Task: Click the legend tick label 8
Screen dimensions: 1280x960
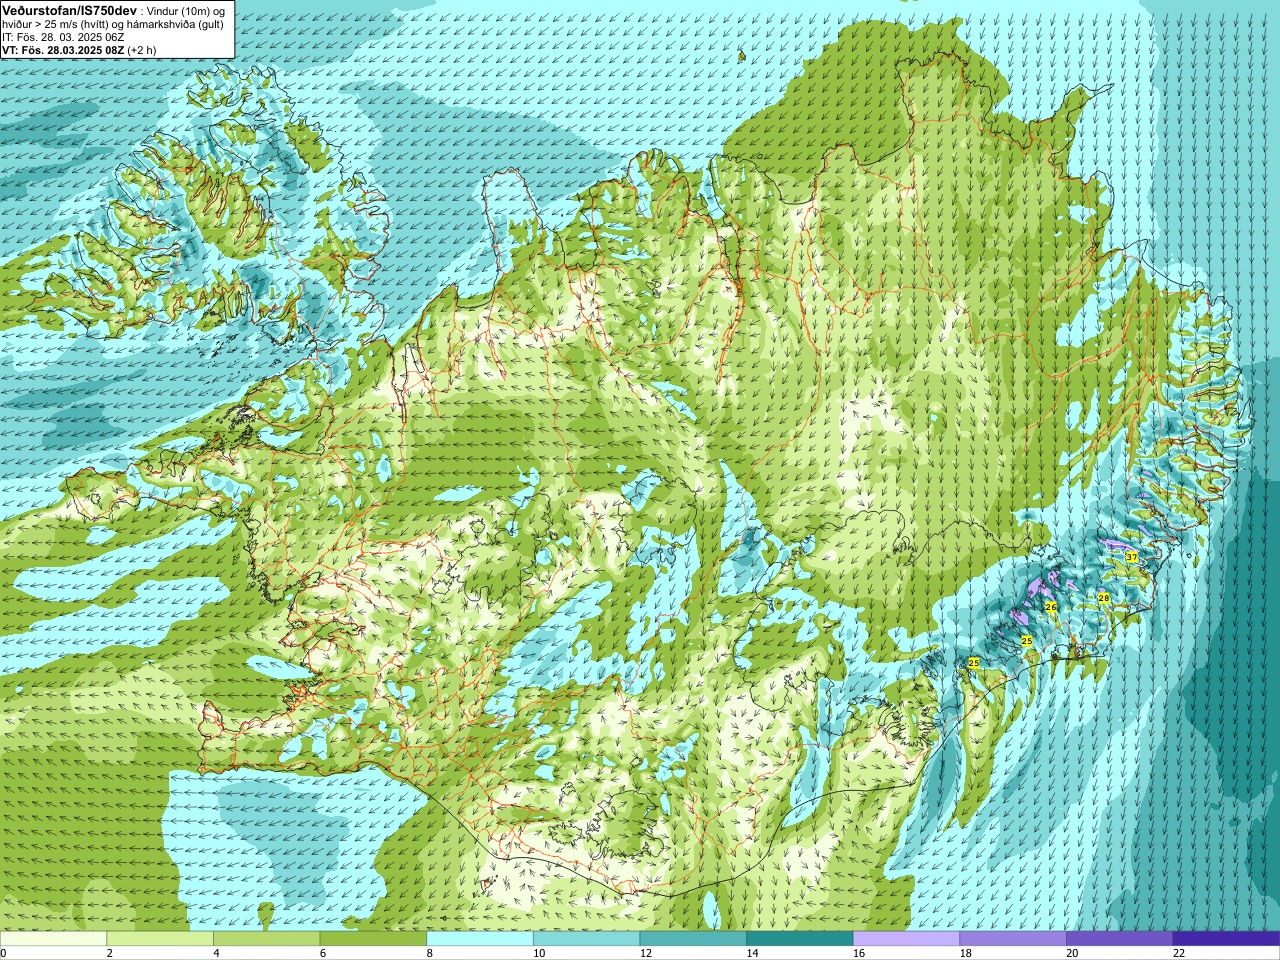Action: pyautogui.click(x=430, y=953)
